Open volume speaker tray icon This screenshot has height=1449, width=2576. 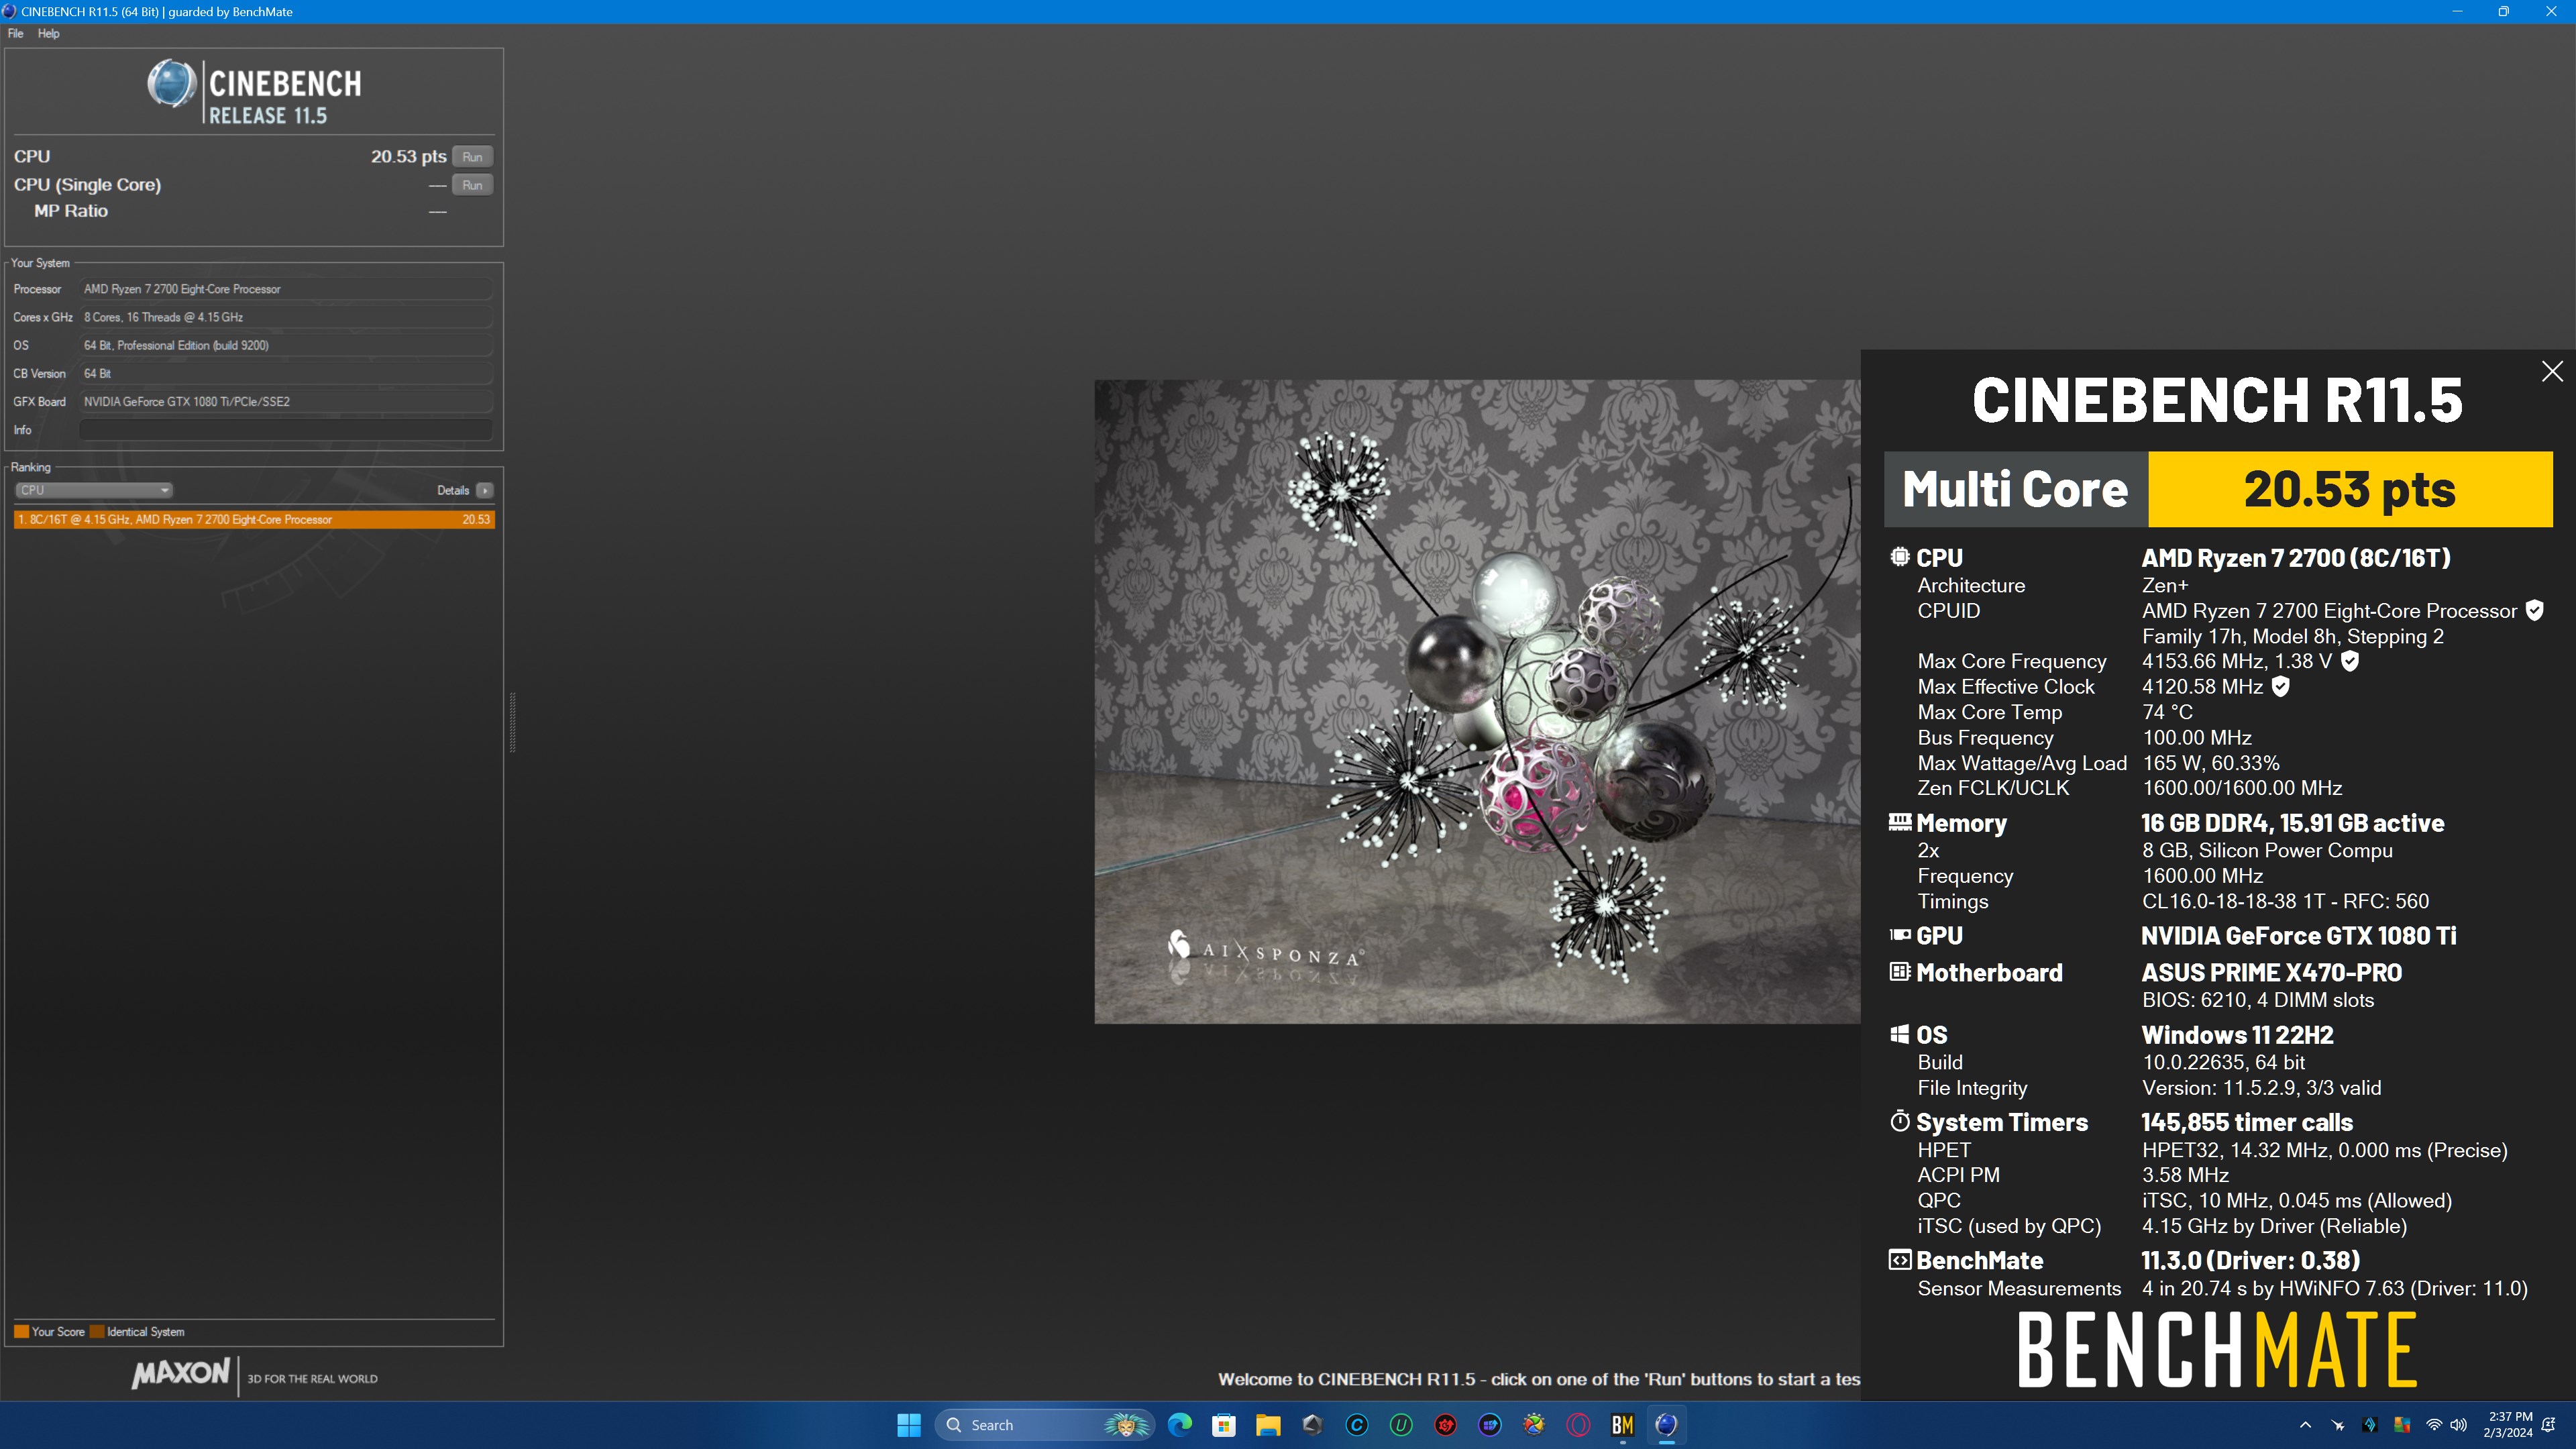click(2459, 1425)
